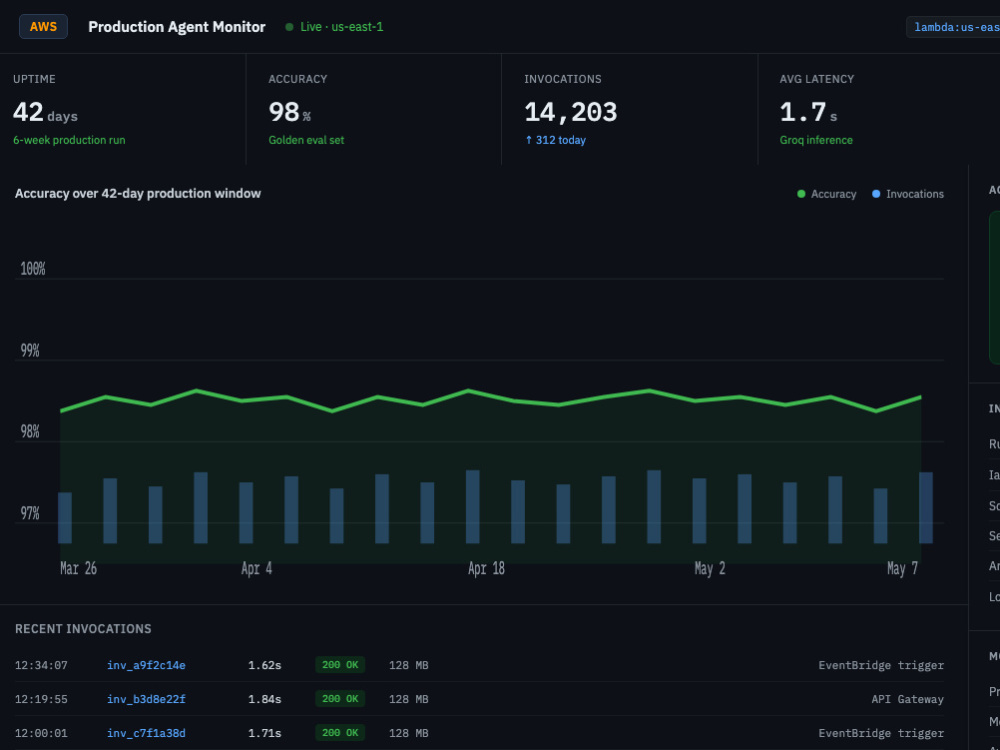Image resolution: width=1000 pixels, height=750 pixels.
Task: Click EventBridge trigger in the 12:00:01 row
Action: pos(881,733)
